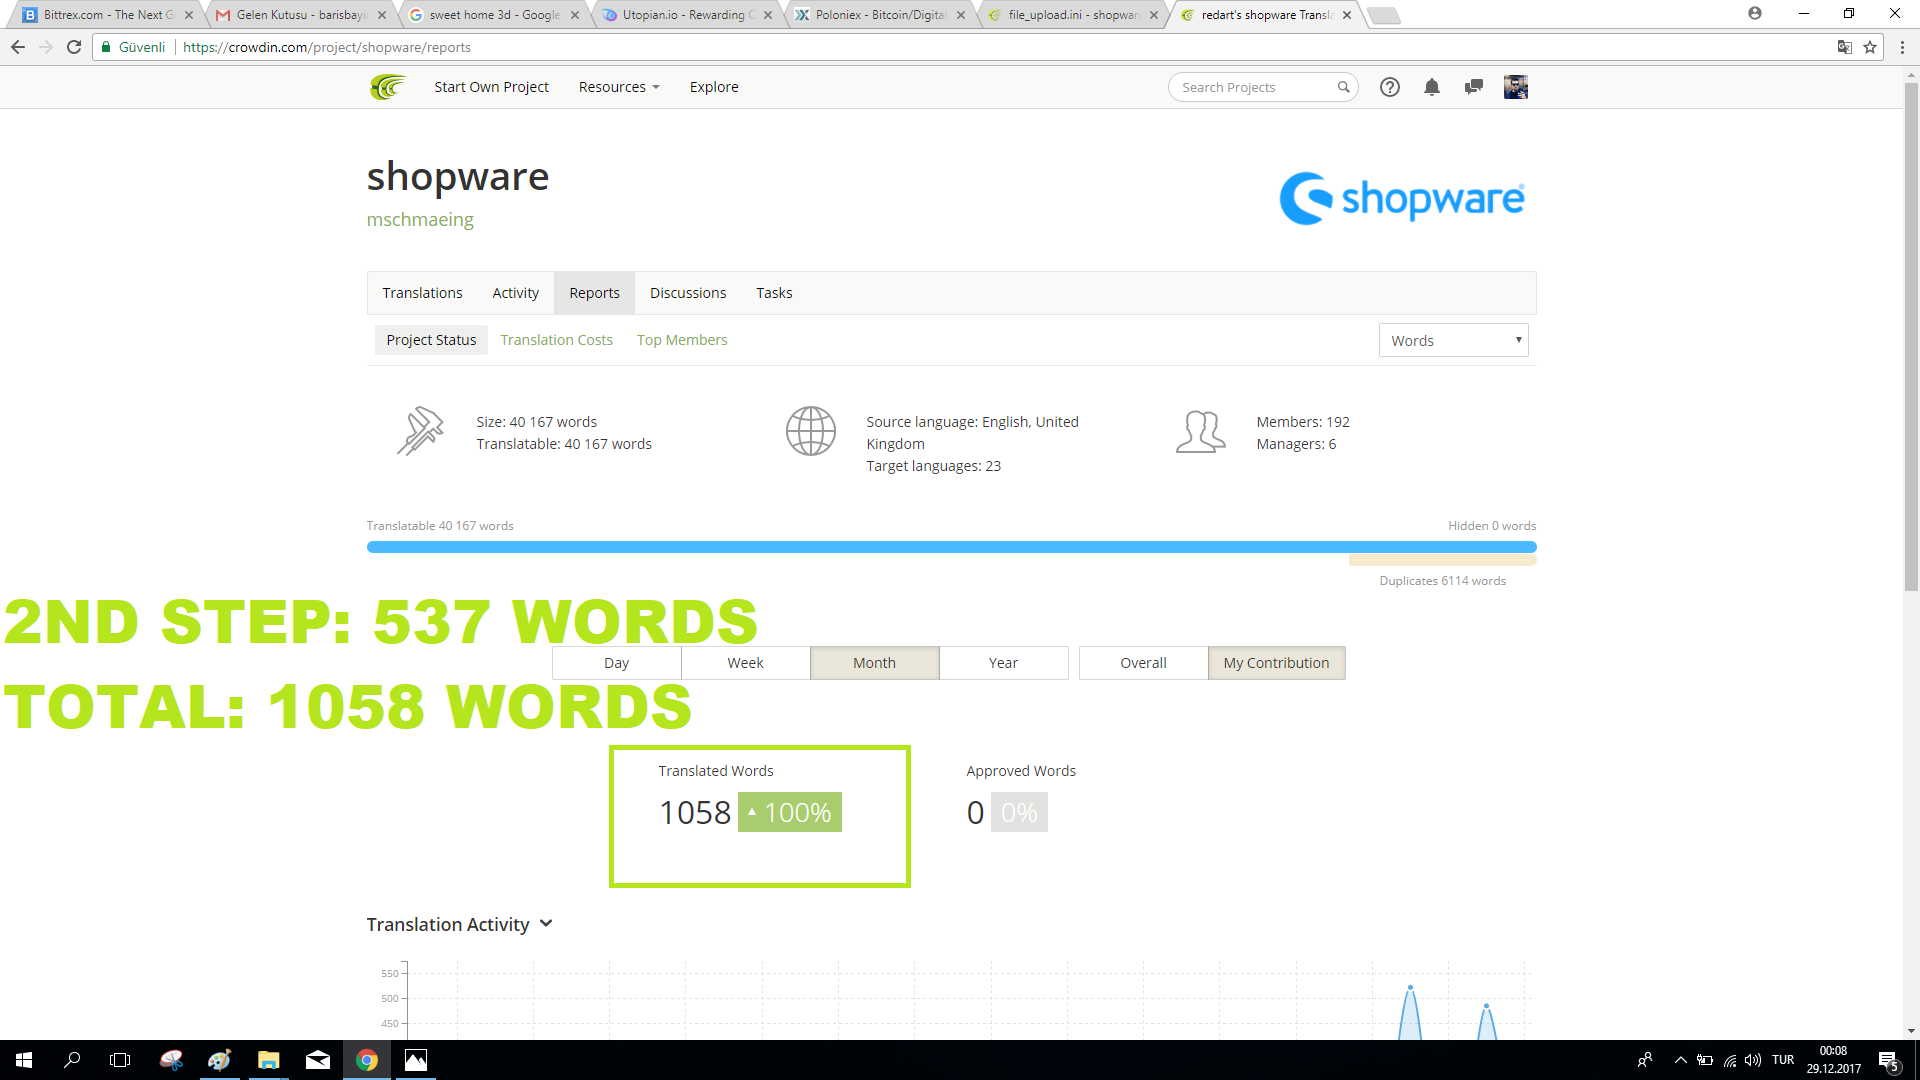Open the mschmaeing owner link
The image size is (1920, 1080).
pos(420,219)
